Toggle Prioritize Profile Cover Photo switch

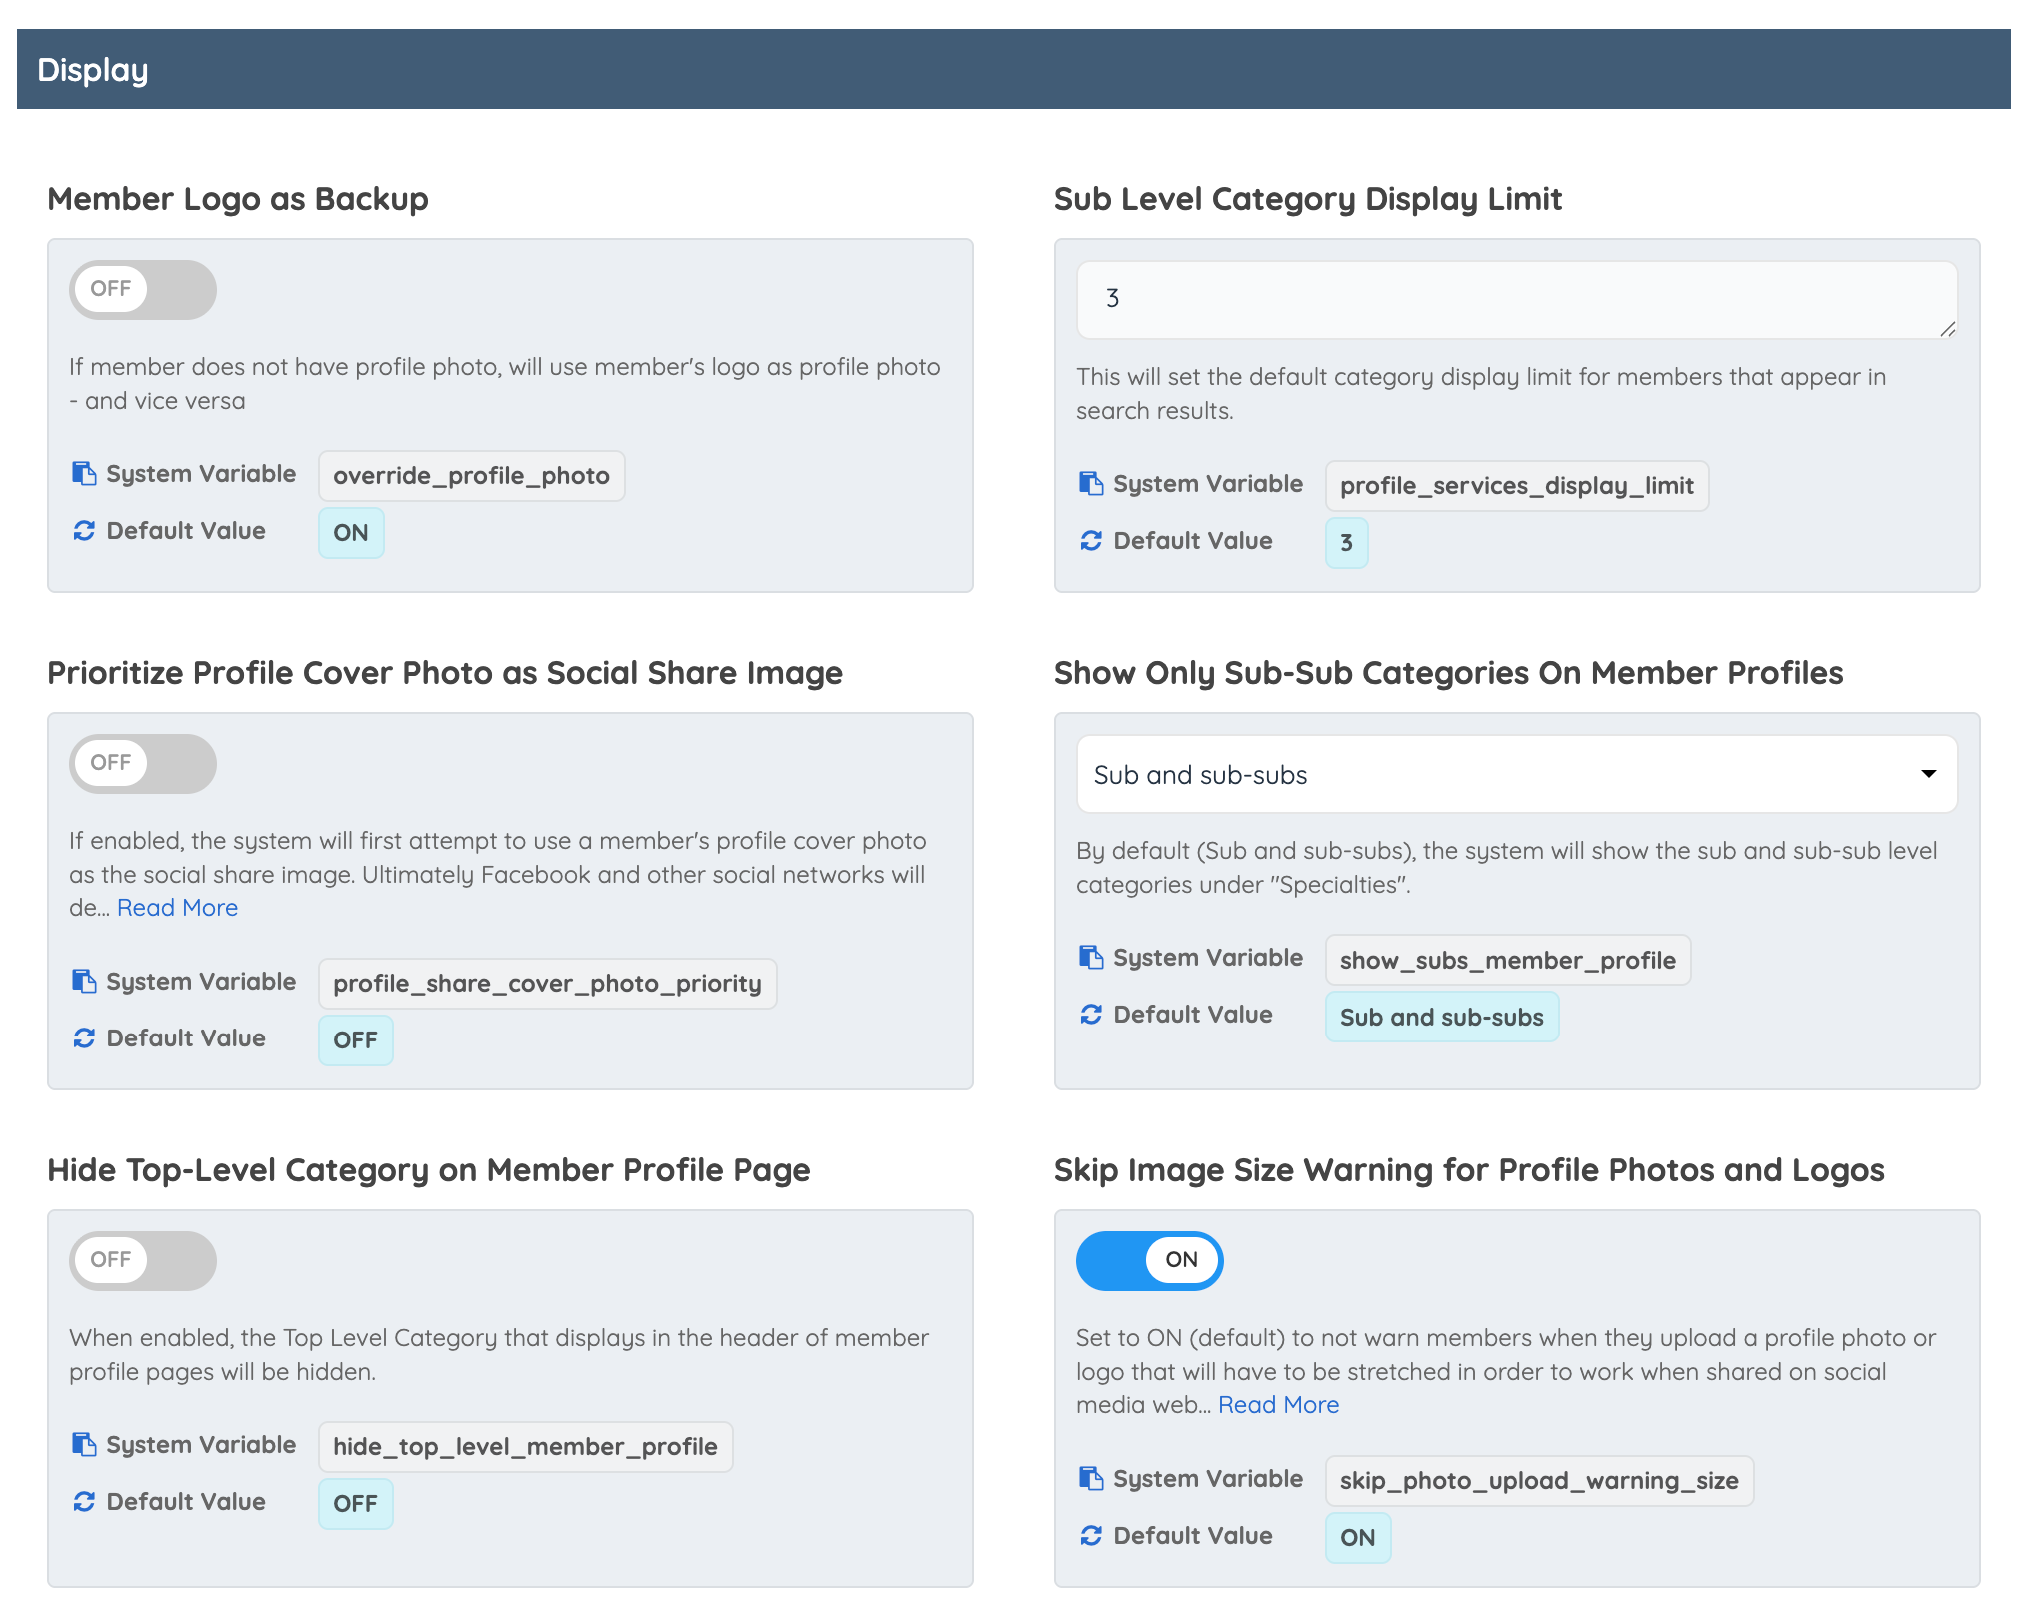coord(143,764)
